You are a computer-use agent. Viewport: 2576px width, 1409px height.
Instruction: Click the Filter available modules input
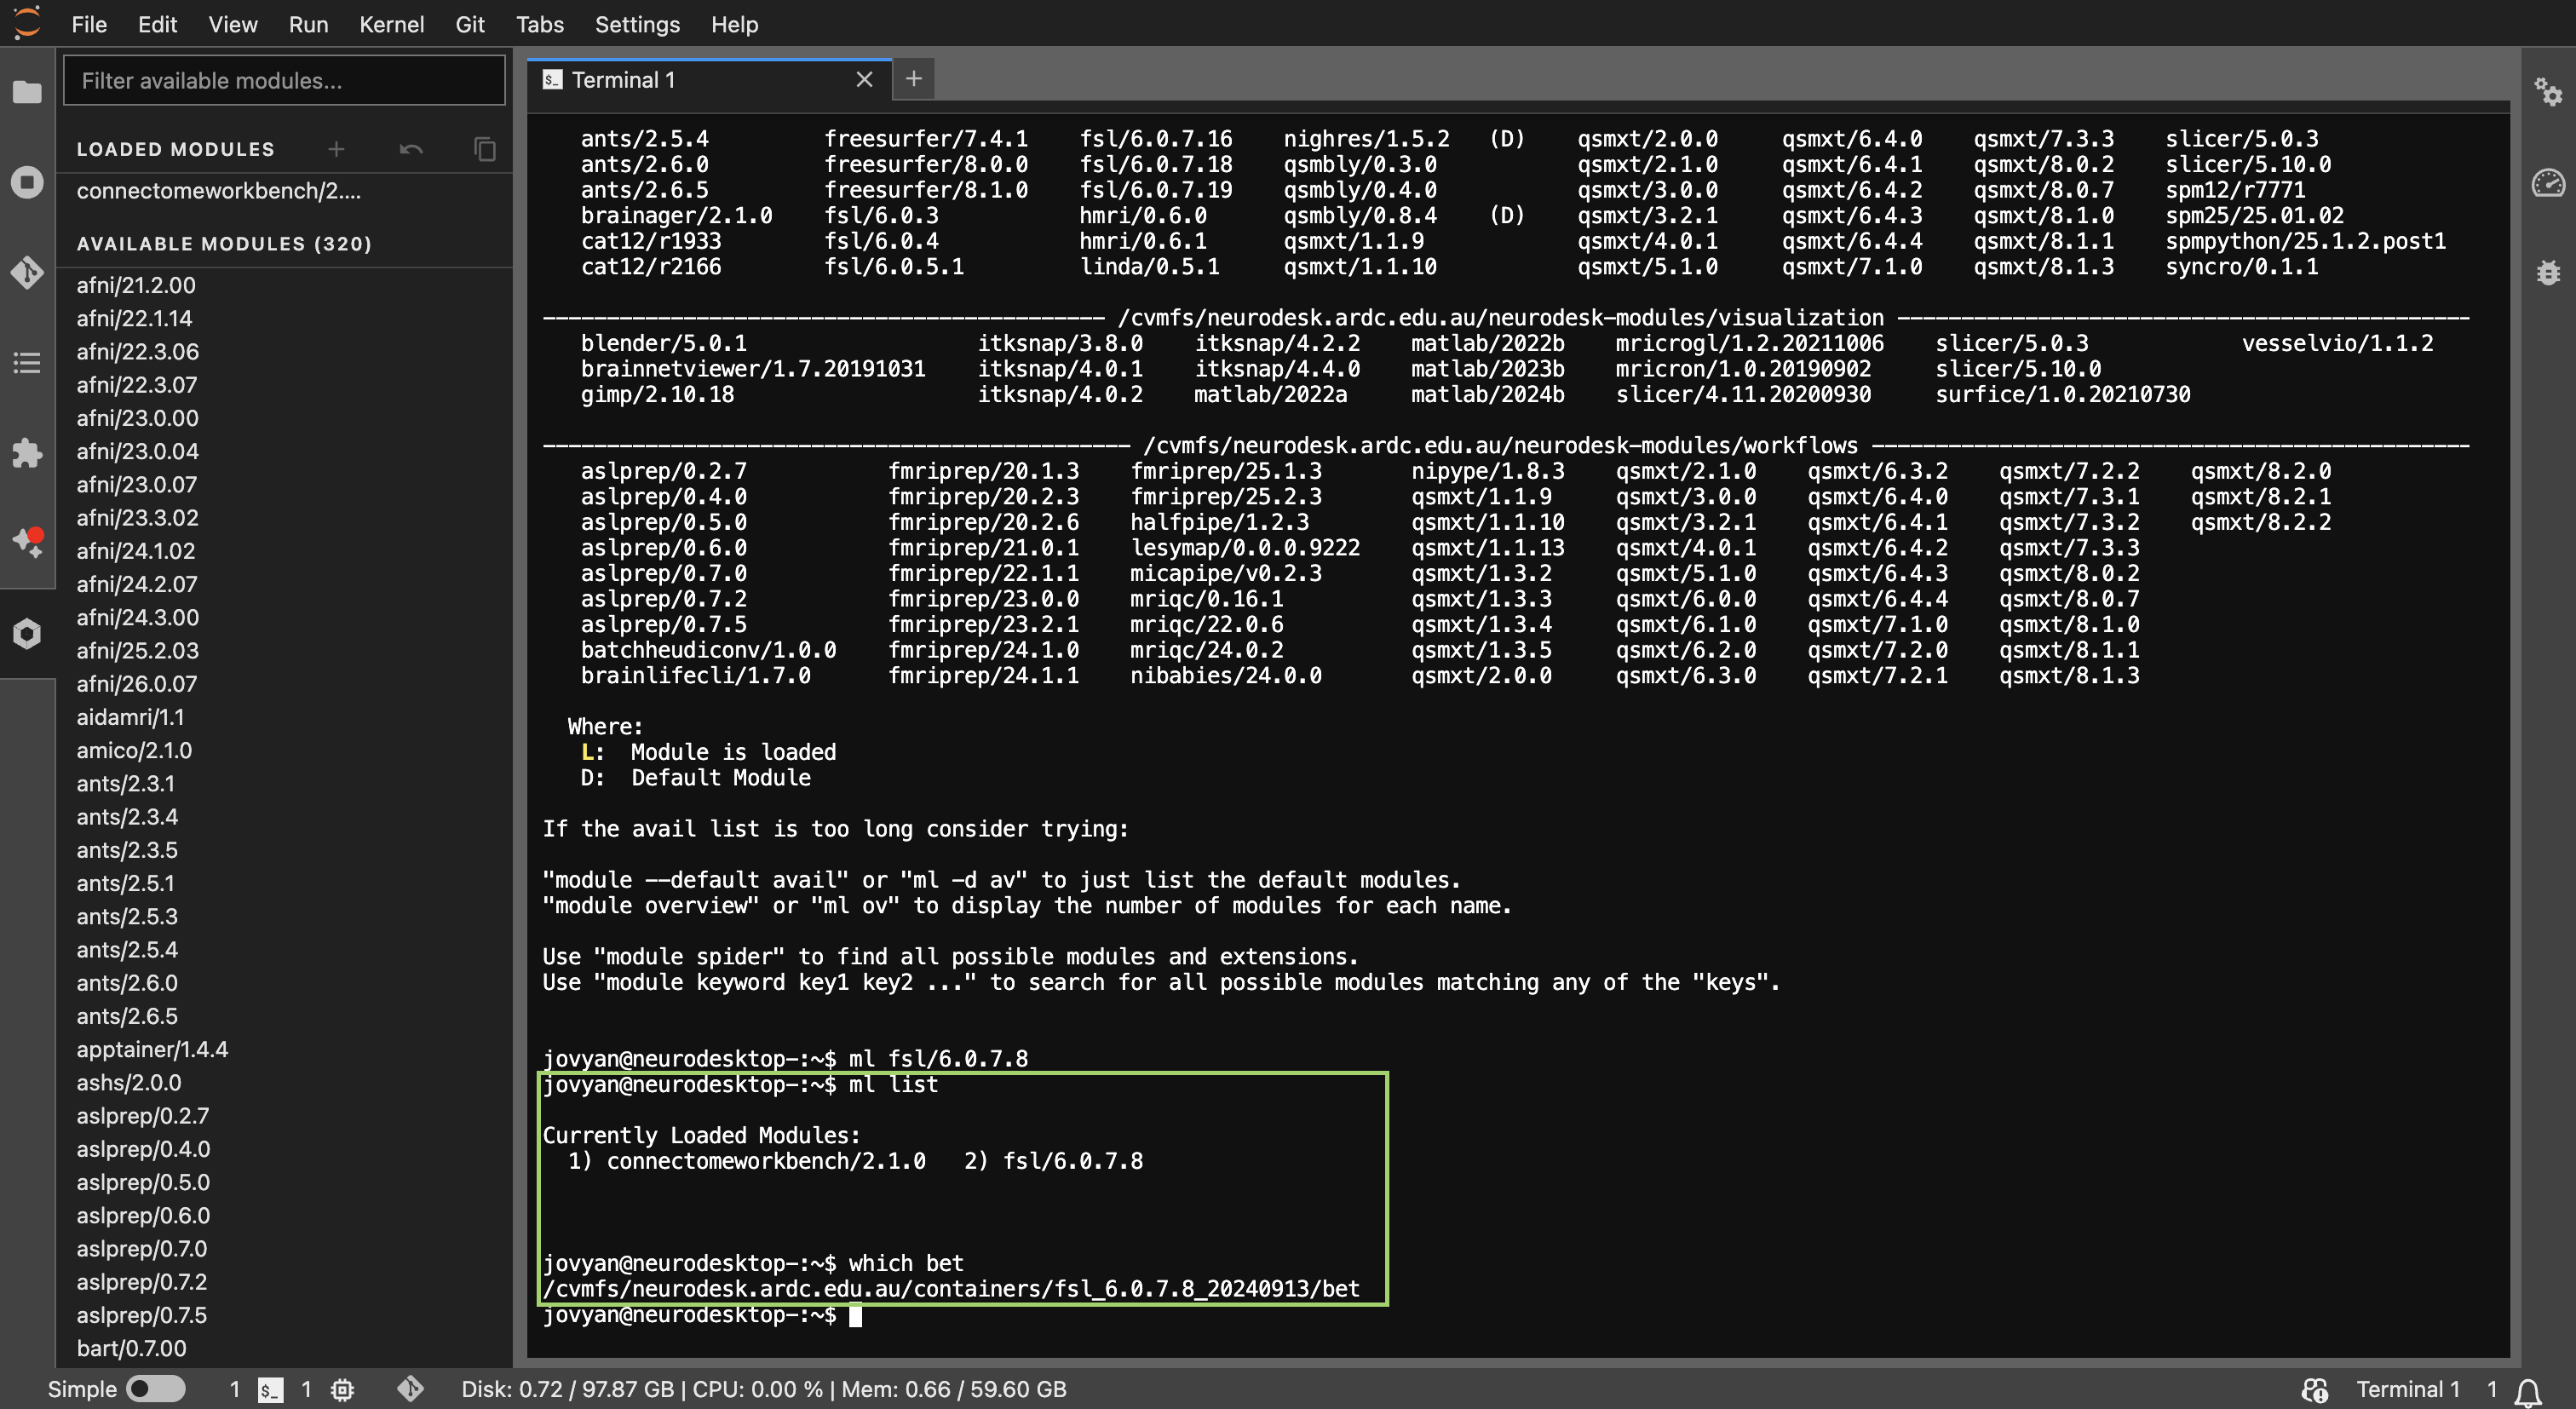284,80
